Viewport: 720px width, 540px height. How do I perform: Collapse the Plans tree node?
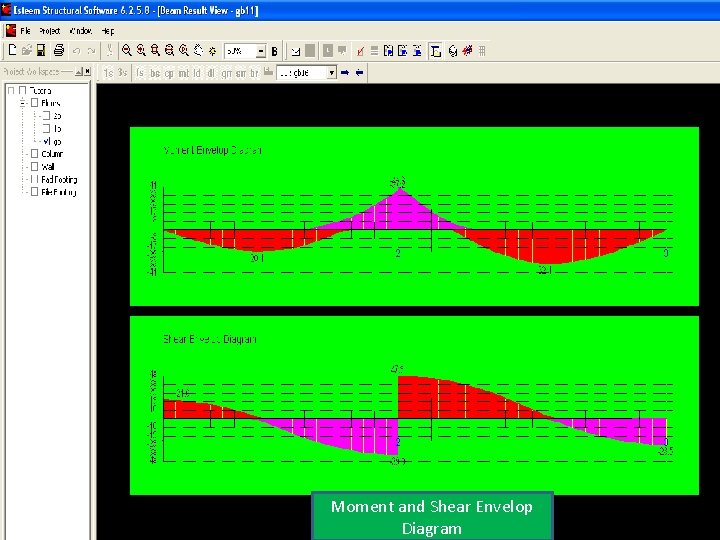click(22, 103)
